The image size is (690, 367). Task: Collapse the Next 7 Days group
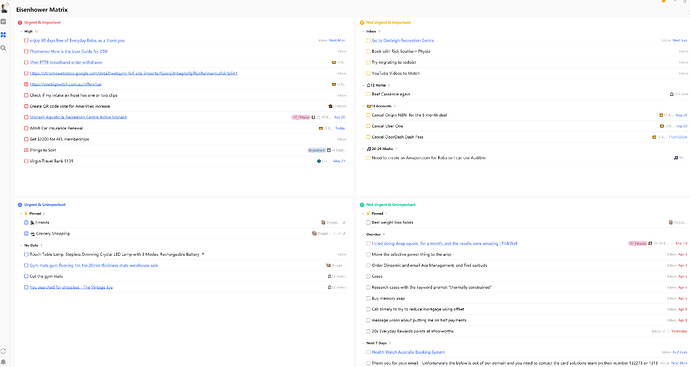pos(363,343)
